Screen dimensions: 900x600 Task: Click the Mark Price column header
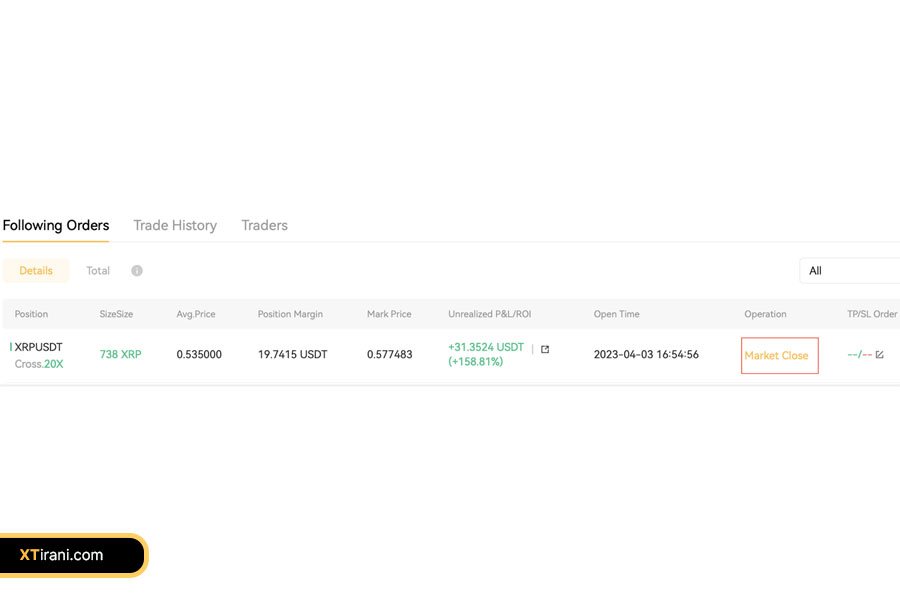coord(389,314)
